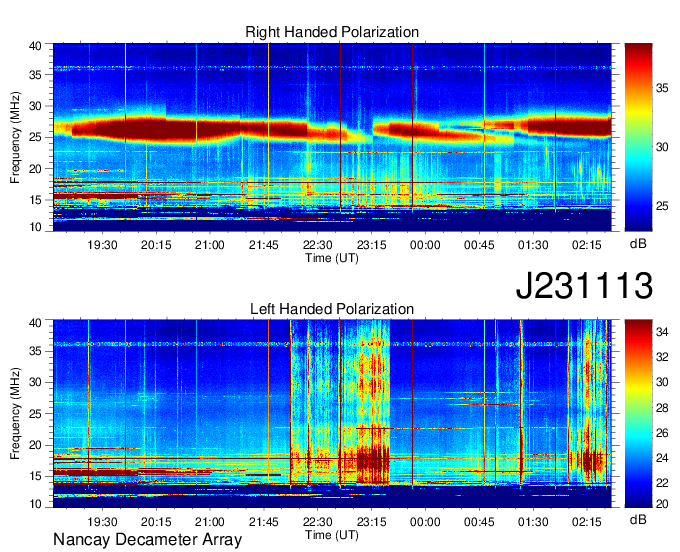
Task: Click the 10 MHz tick of lower plot
Action: click(35, 504)
